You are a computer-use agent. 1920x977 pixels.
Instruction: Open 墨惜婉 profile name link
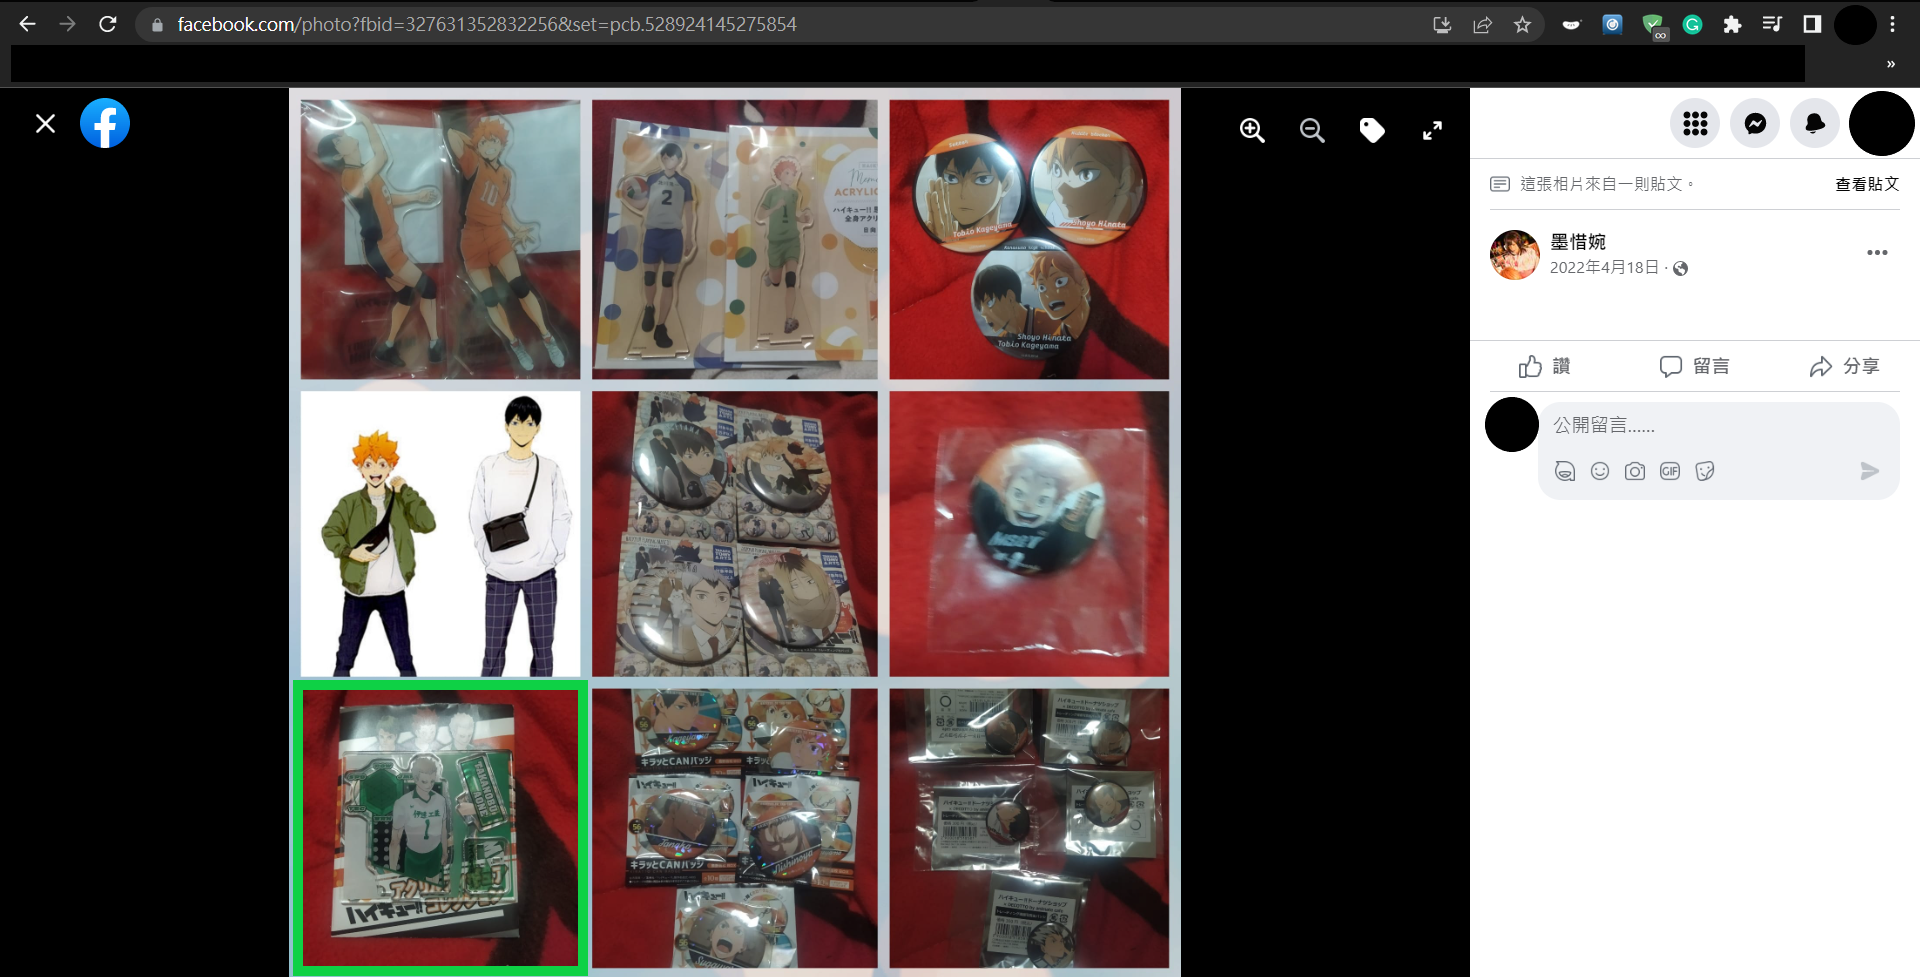pos(1578,242)
